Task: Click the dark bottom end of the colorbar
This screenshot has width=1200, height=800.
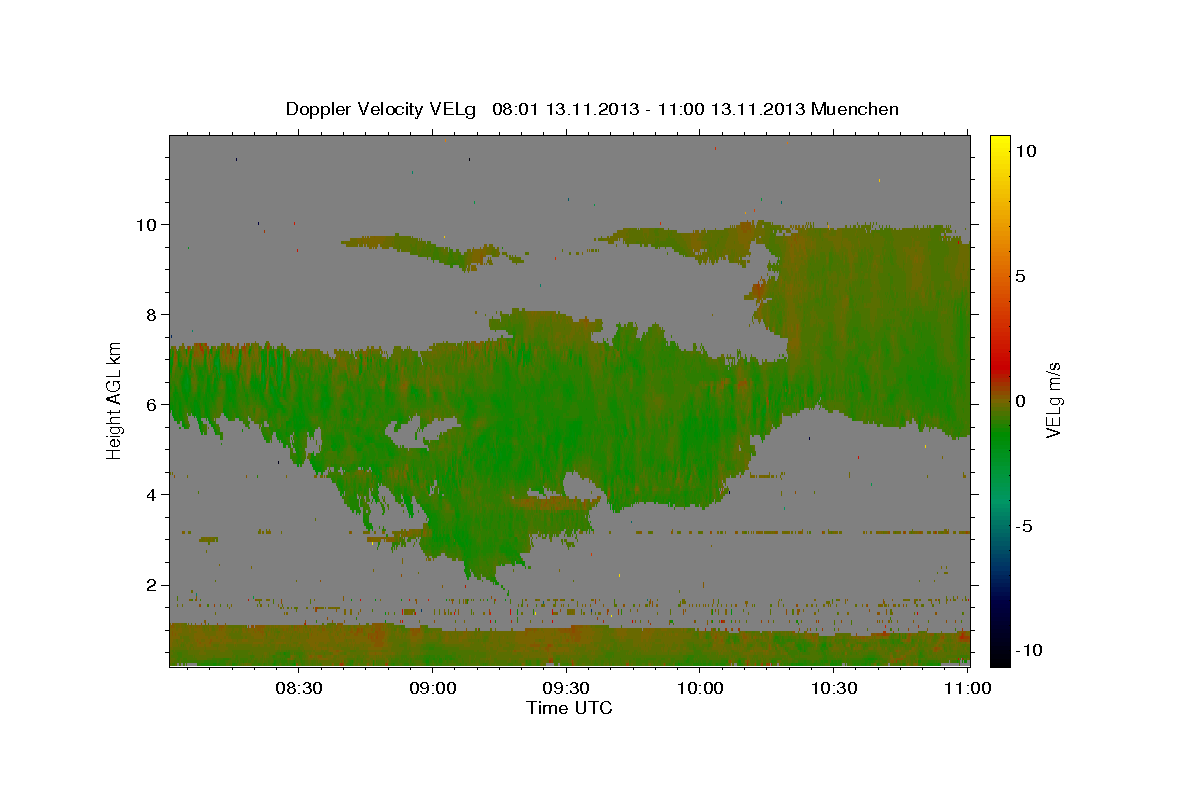Action: tap(999, 655)
